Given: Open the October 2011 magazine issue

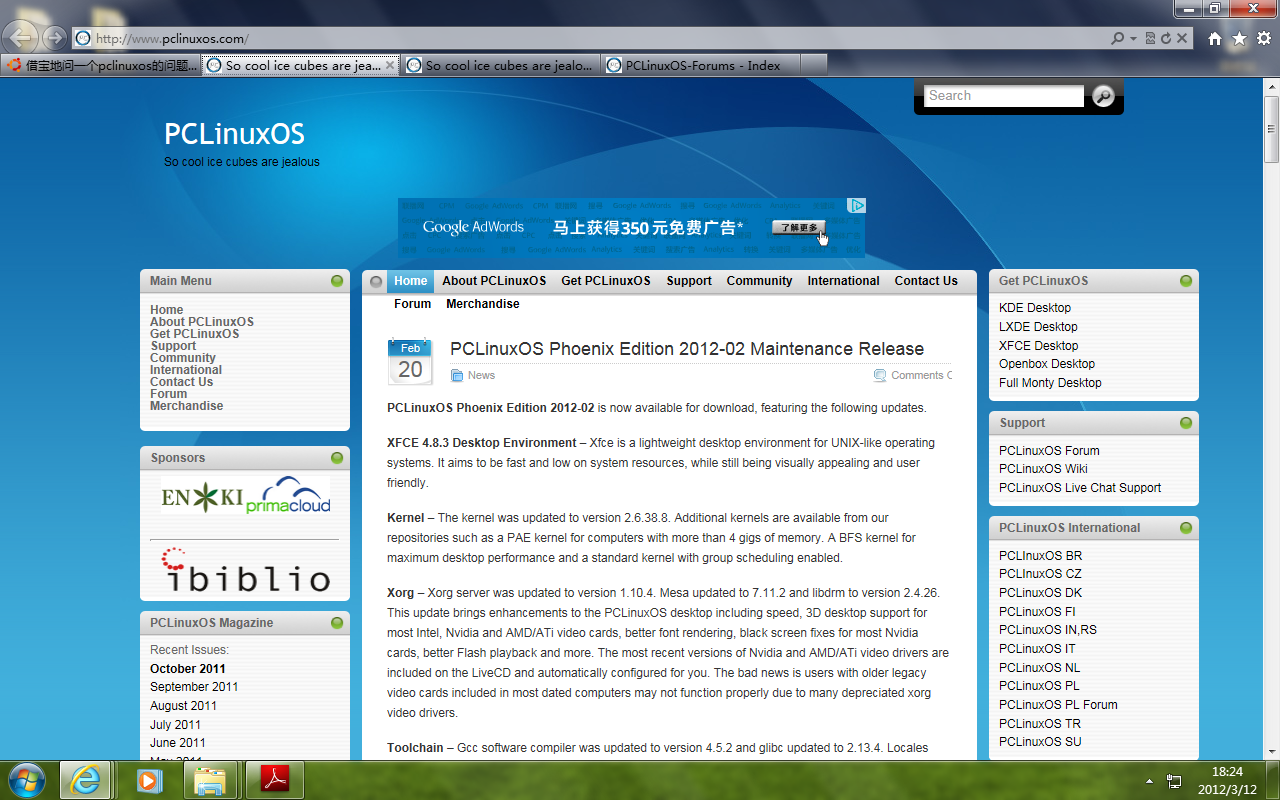Looking at the screenshot, I should tap(188, 669).
